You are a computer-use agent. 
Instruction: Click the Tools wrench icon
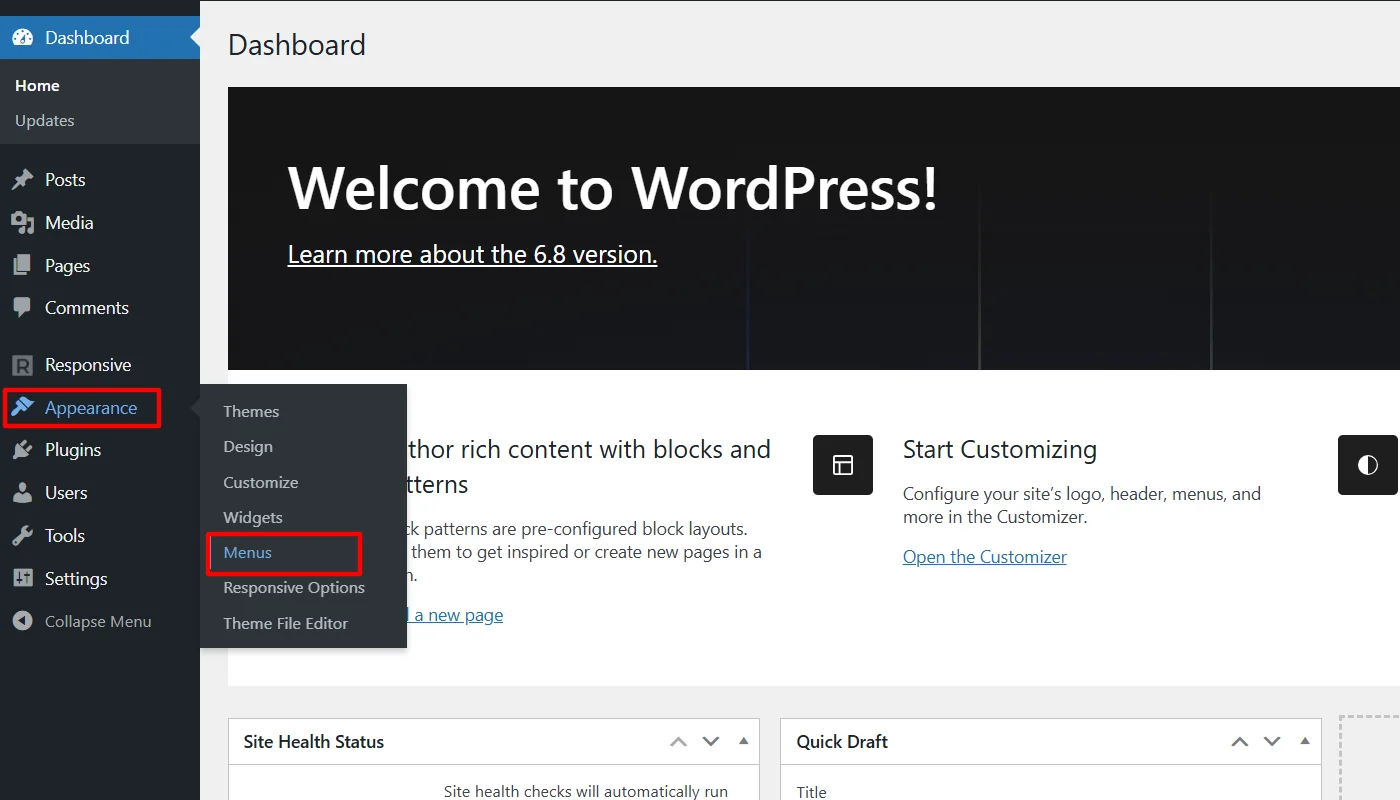pos(22,536)
